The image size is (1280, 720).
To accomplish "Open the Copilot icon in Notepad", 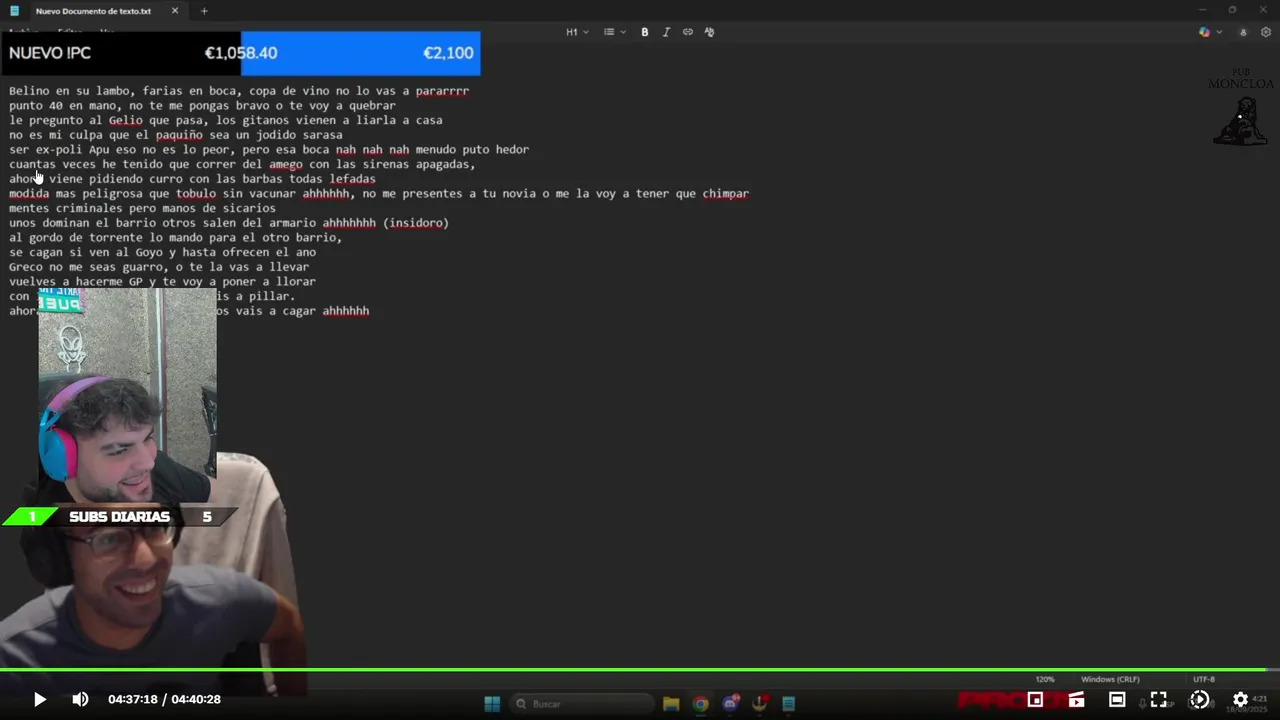I will (x=1204, y=32).
